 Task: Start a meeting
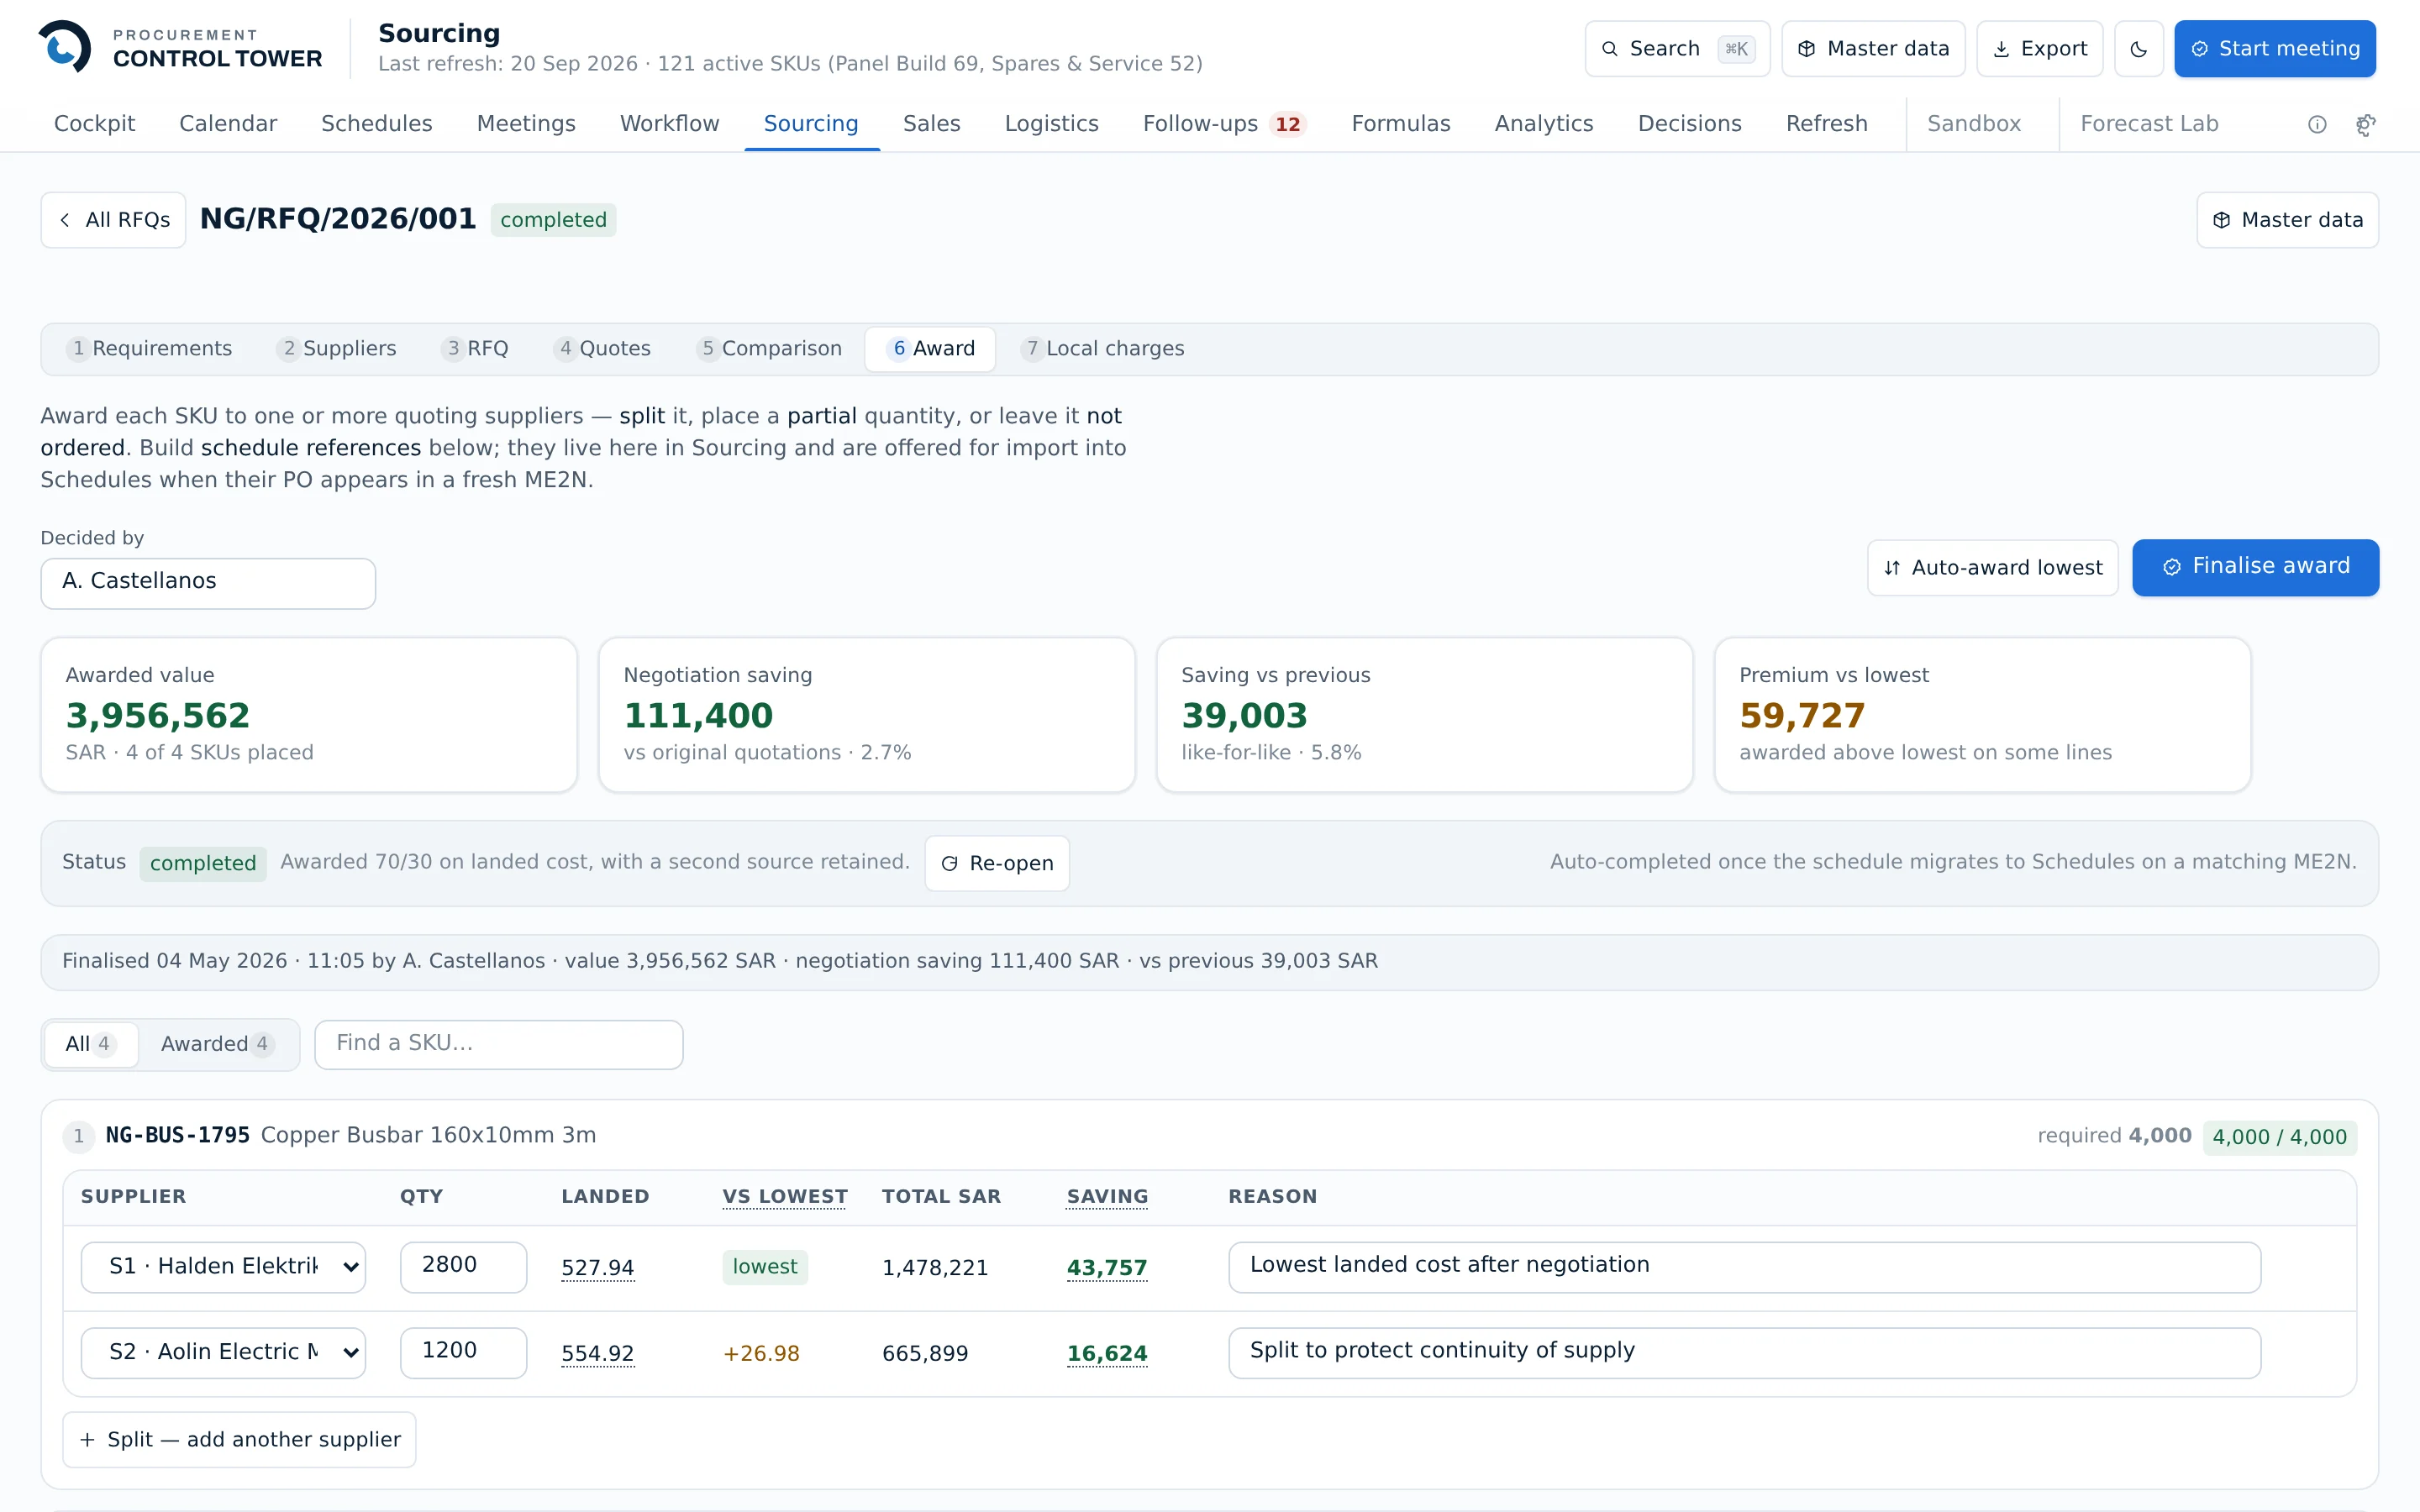click(x=2275, y=49)
